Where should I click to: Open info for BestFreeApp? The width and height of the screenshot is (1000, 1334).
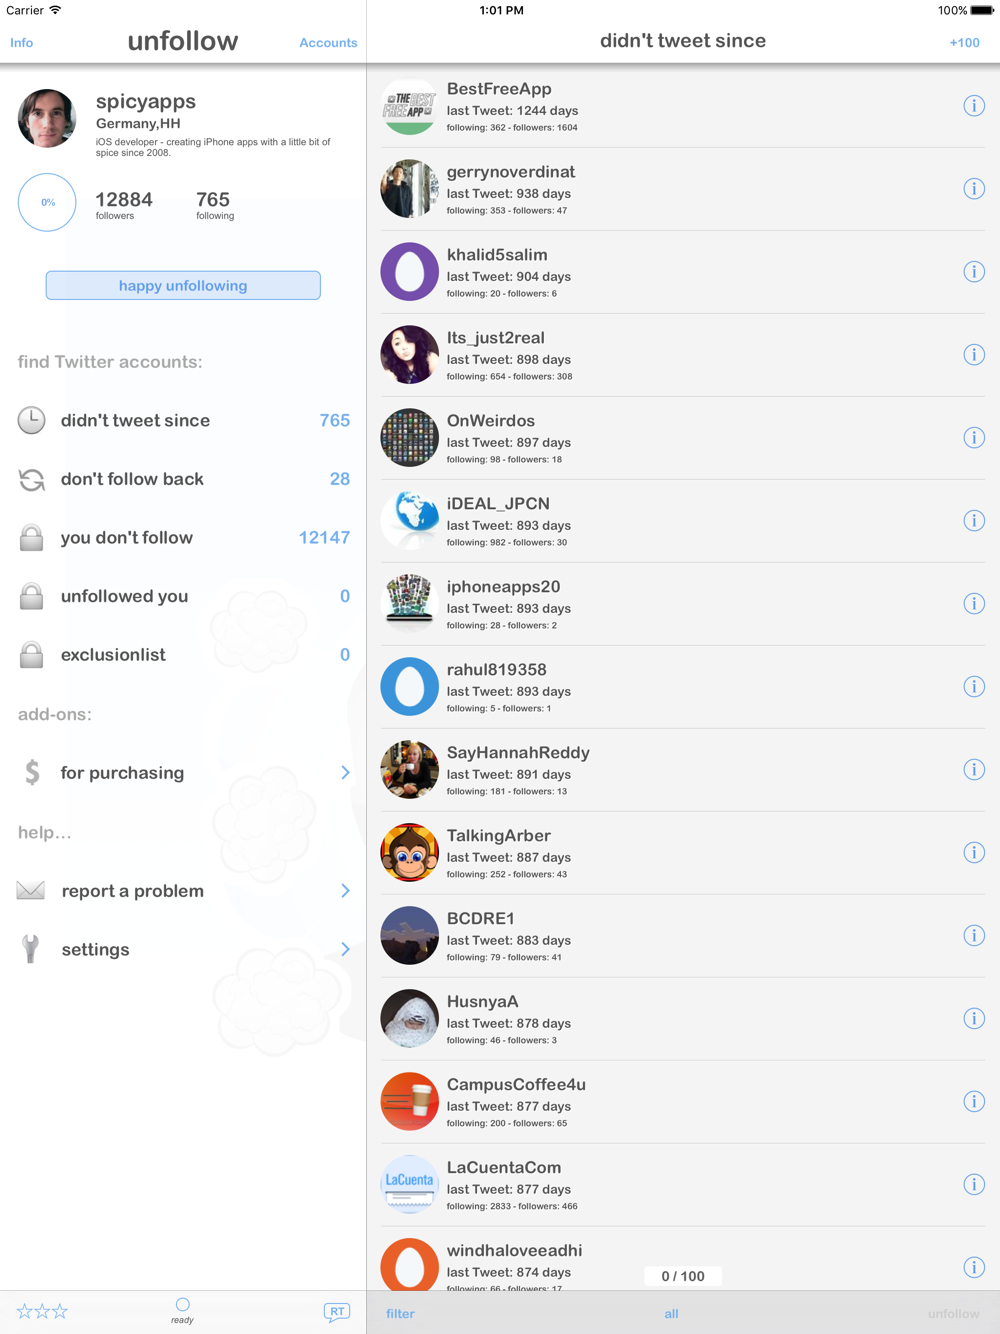pos(974,106)
